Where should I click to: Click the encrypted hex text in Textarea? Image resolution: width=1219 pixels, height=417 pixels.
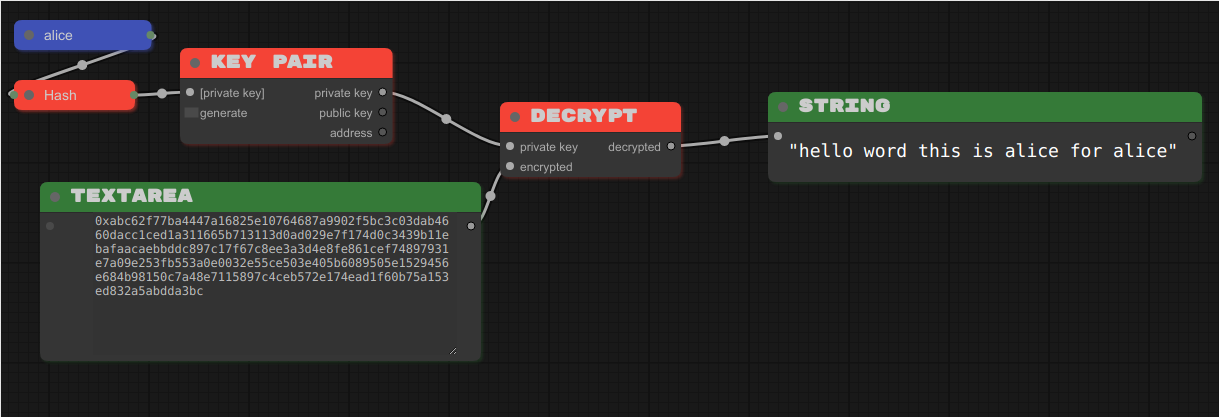[272, 256]
